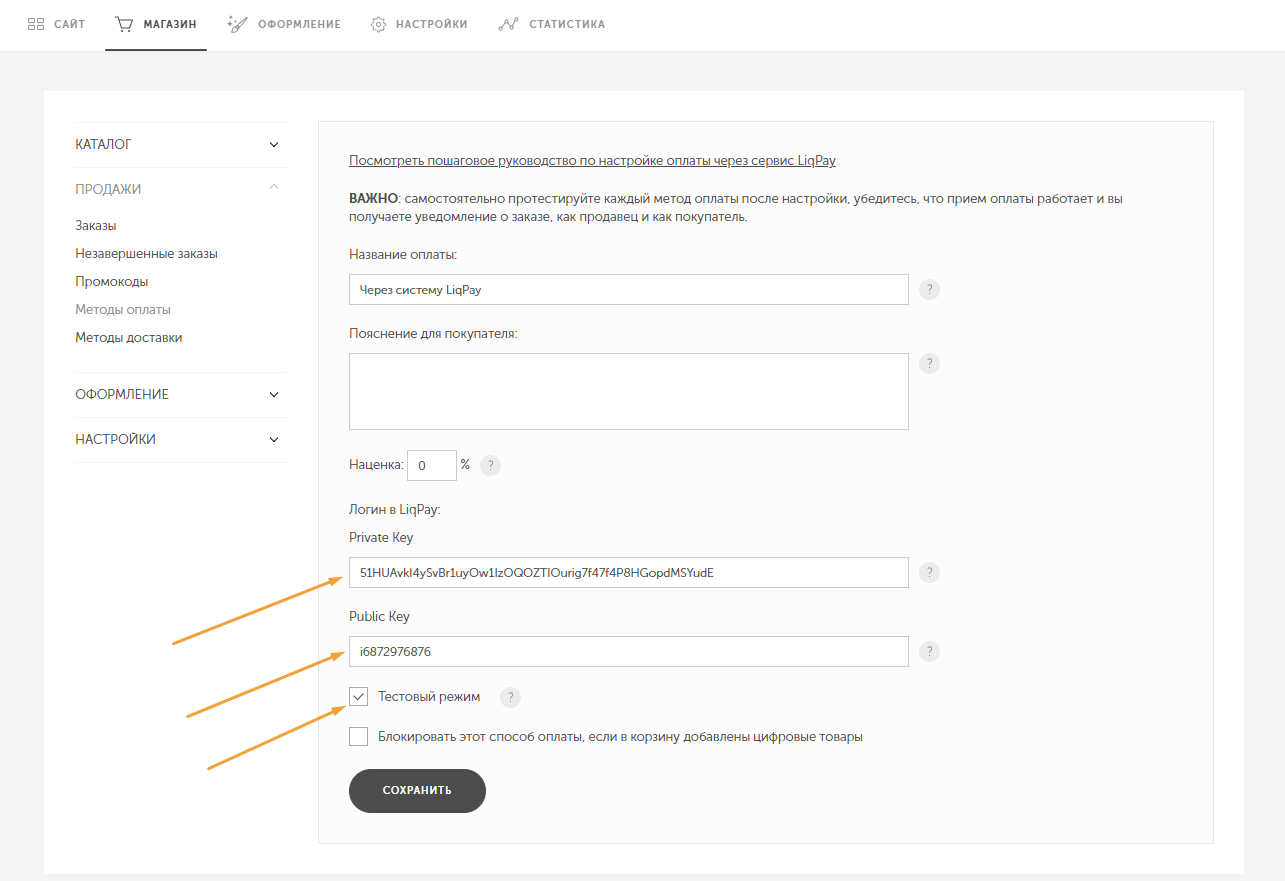Switch to the Оформление top tab
Viewport: 1285px width, 881px height.
click(284, 24)
